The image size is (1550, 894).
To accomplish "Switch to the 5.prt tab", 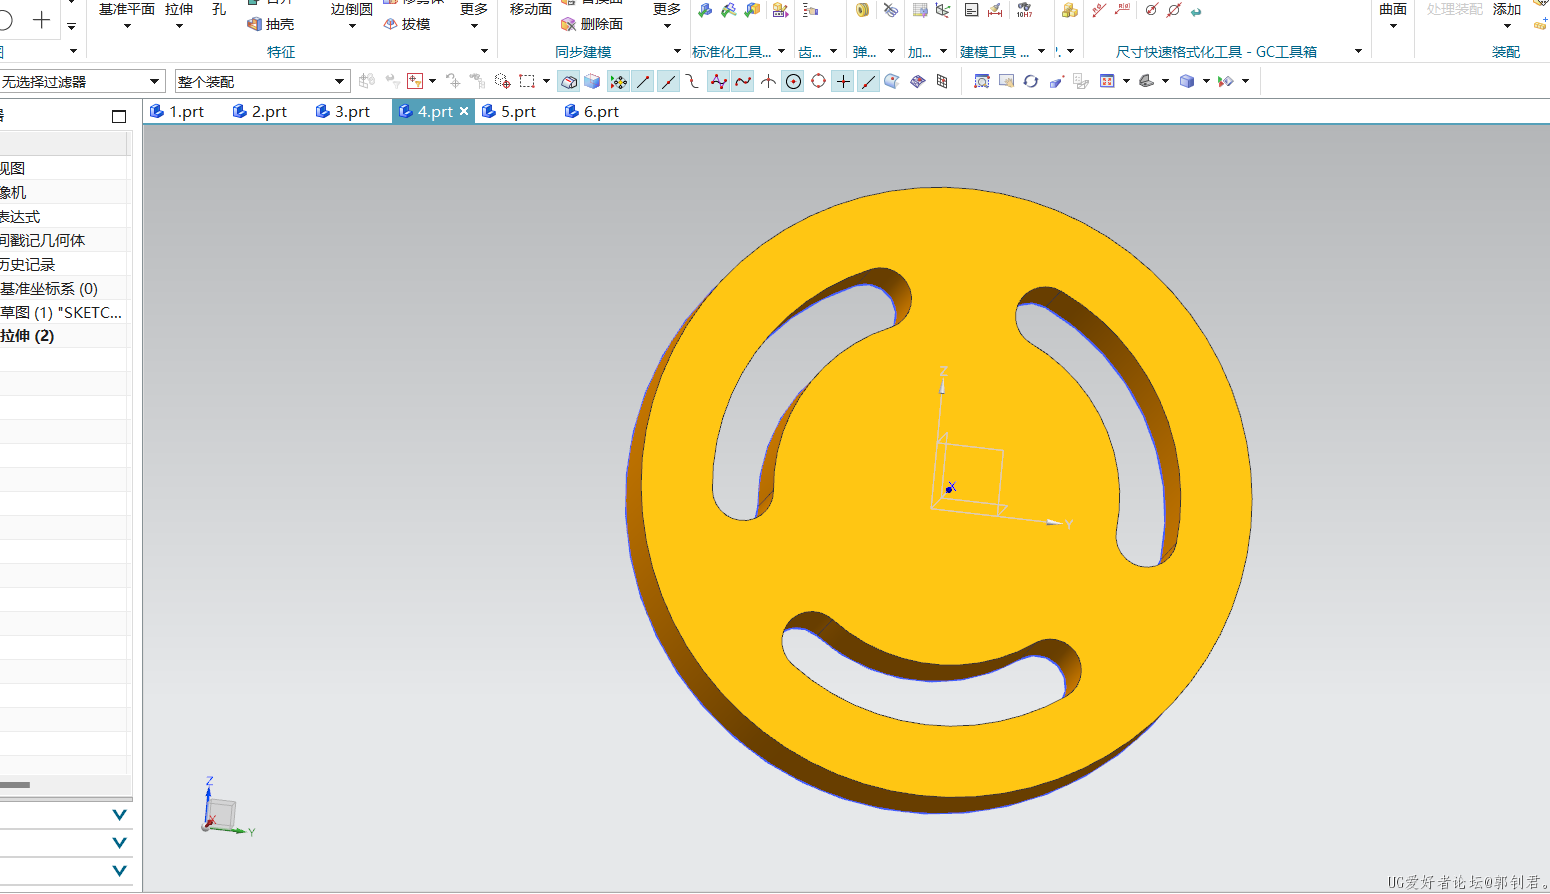I will click(x=509, y=112).
